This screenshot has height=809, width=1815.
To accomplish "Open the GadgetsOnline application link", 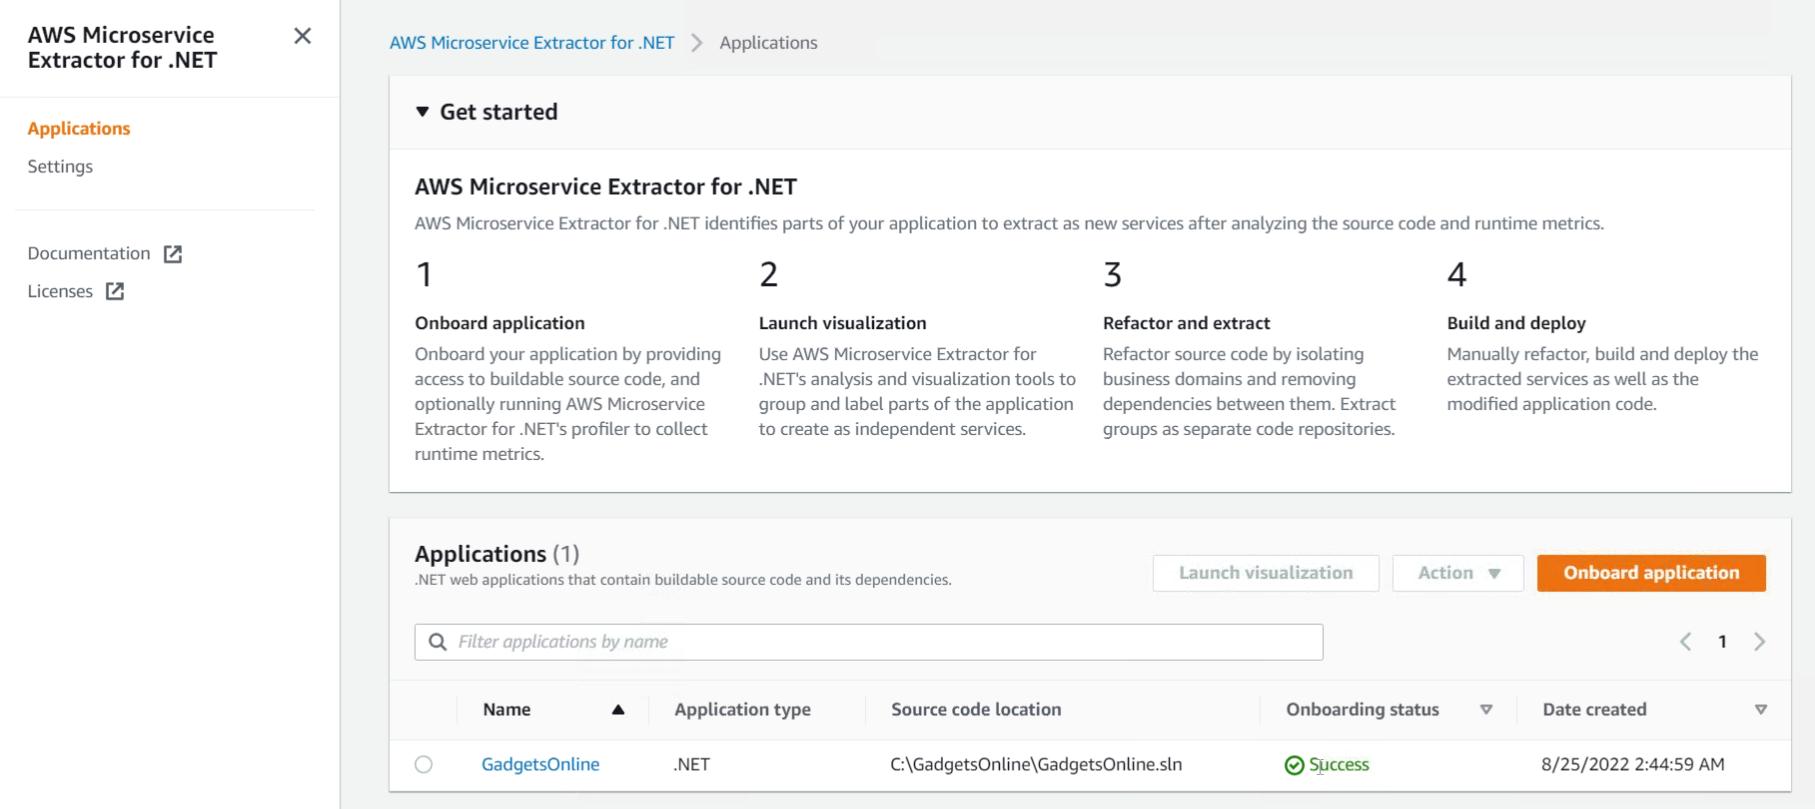I will click(x=540, y=764).
